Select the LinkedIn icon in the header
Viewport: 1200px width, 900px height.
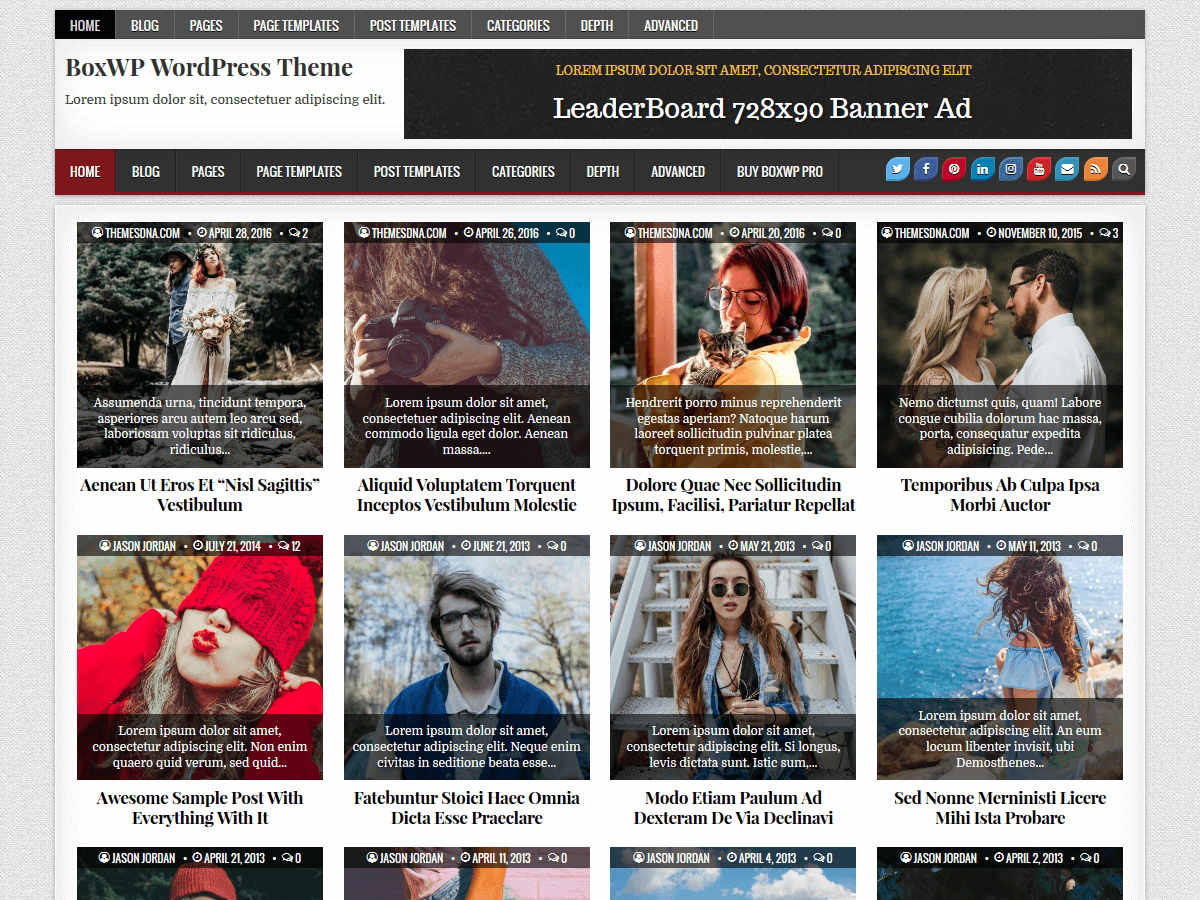982,169
